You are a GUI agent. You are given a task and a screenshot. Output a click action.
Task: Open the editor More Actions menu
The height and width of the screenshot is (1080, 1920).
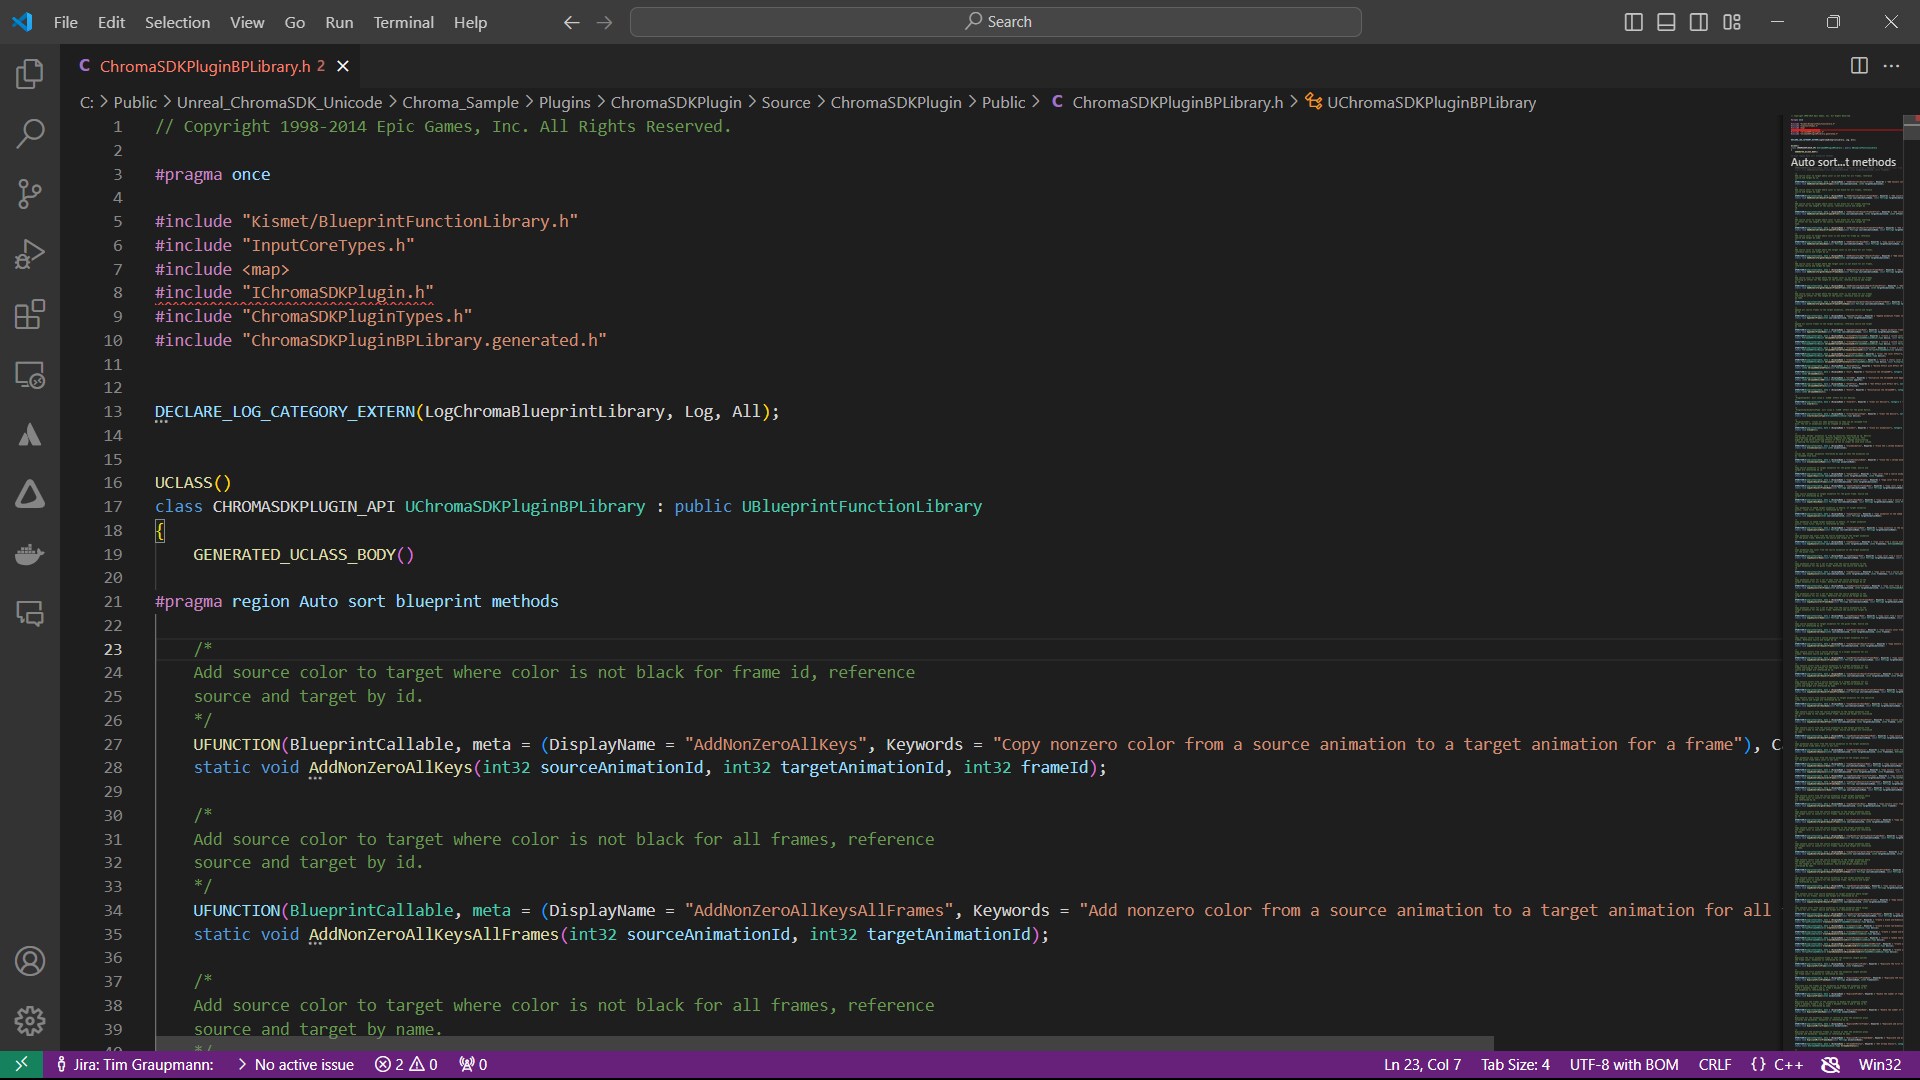(x=1892, y=66)
